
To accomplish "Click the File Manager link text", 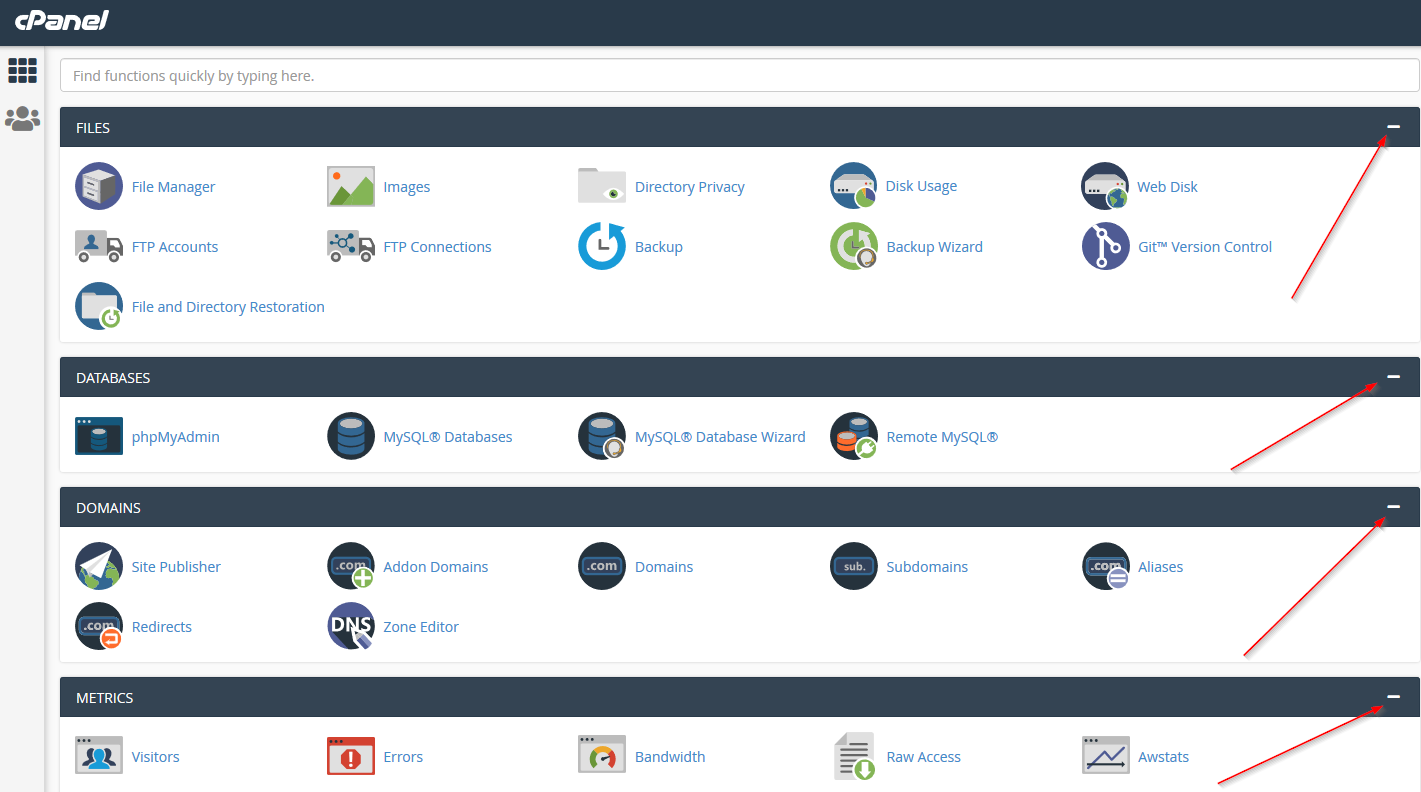I will pyautogui.click(x=173, y=187).
